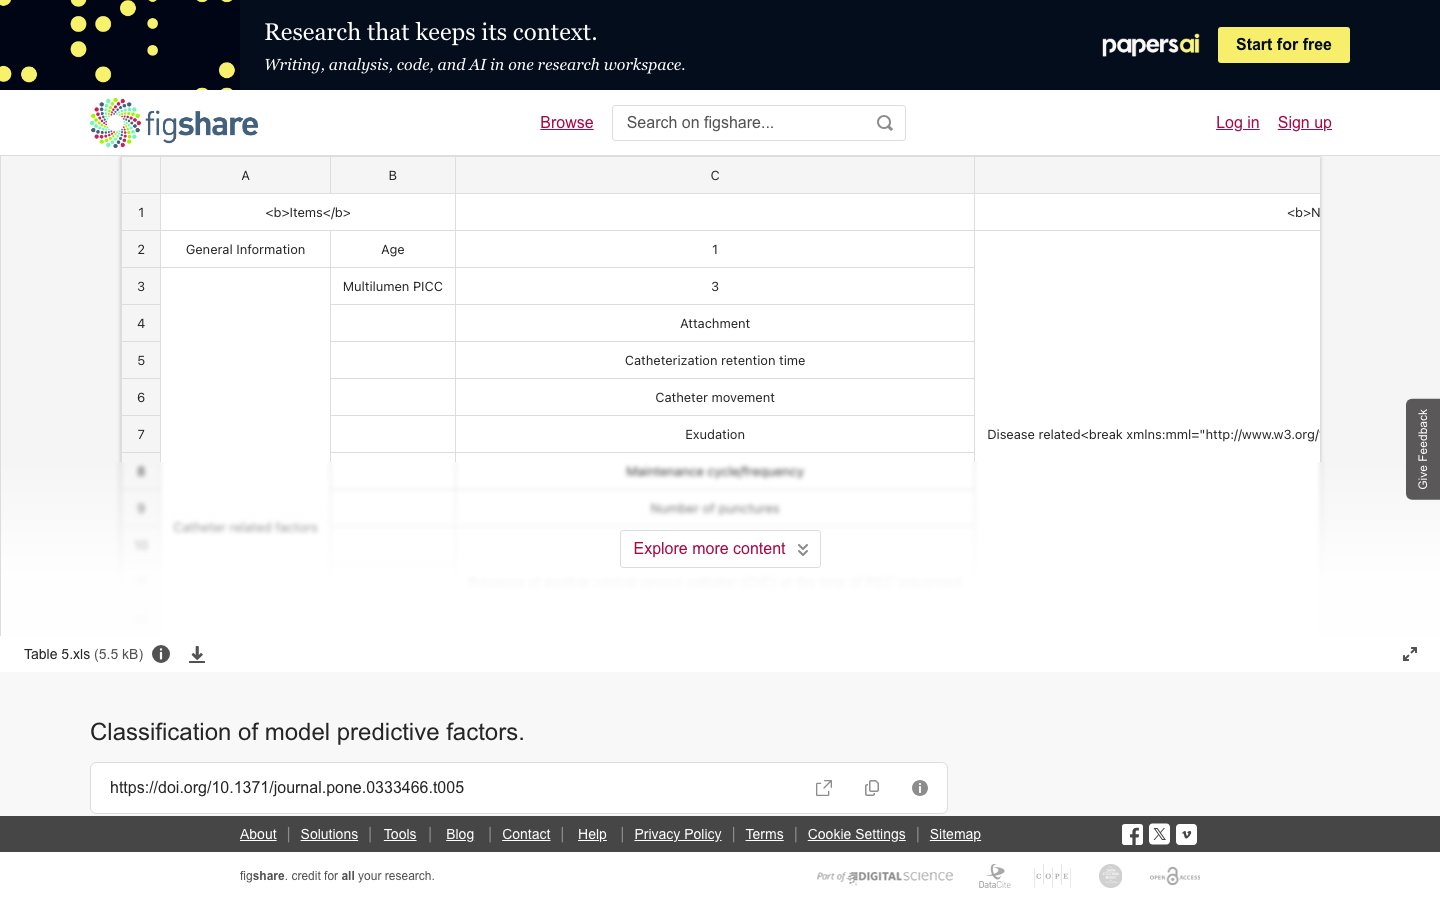Open Give Feedback side tab
1440x900 pixels.
[x=1422, y=449]
